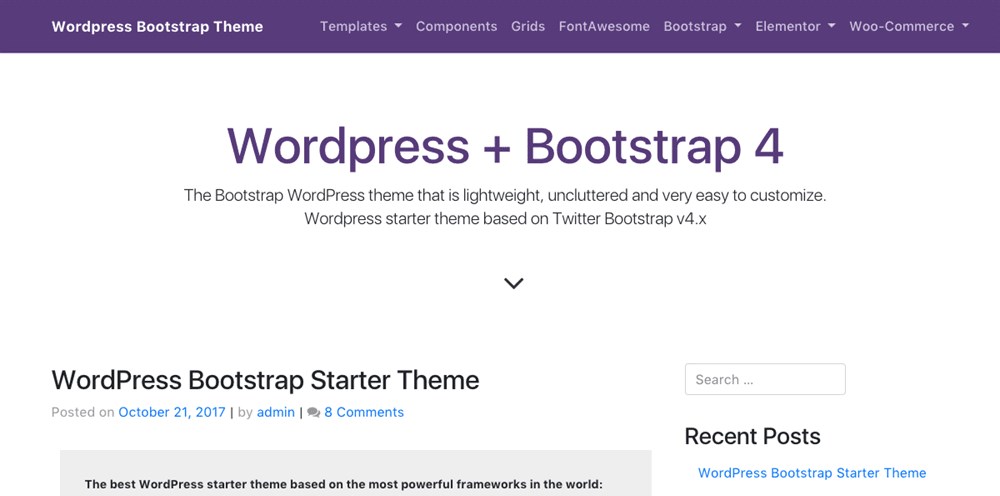Go to the Components page

click(x=457, y=26)
